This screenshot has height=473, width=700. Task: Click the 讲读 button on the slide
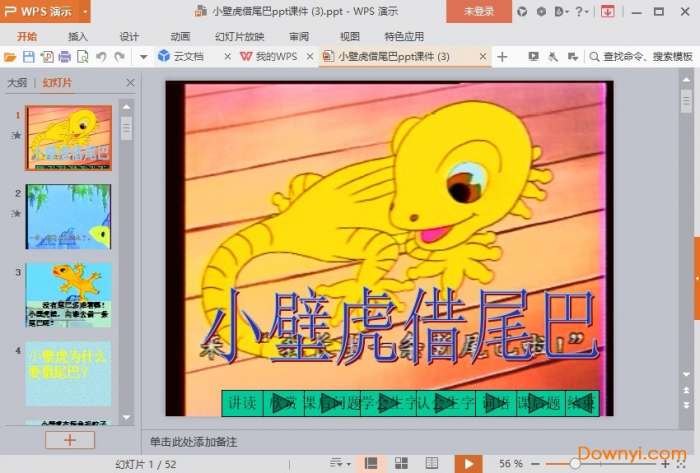242,403
